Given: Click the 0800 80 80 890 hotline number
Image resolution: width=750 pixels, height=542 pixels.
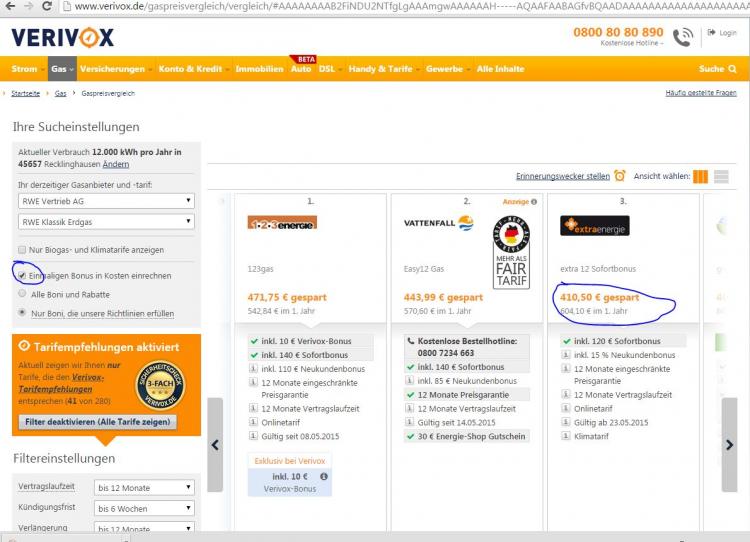Looking at the screenshot, I should point(618,32).
